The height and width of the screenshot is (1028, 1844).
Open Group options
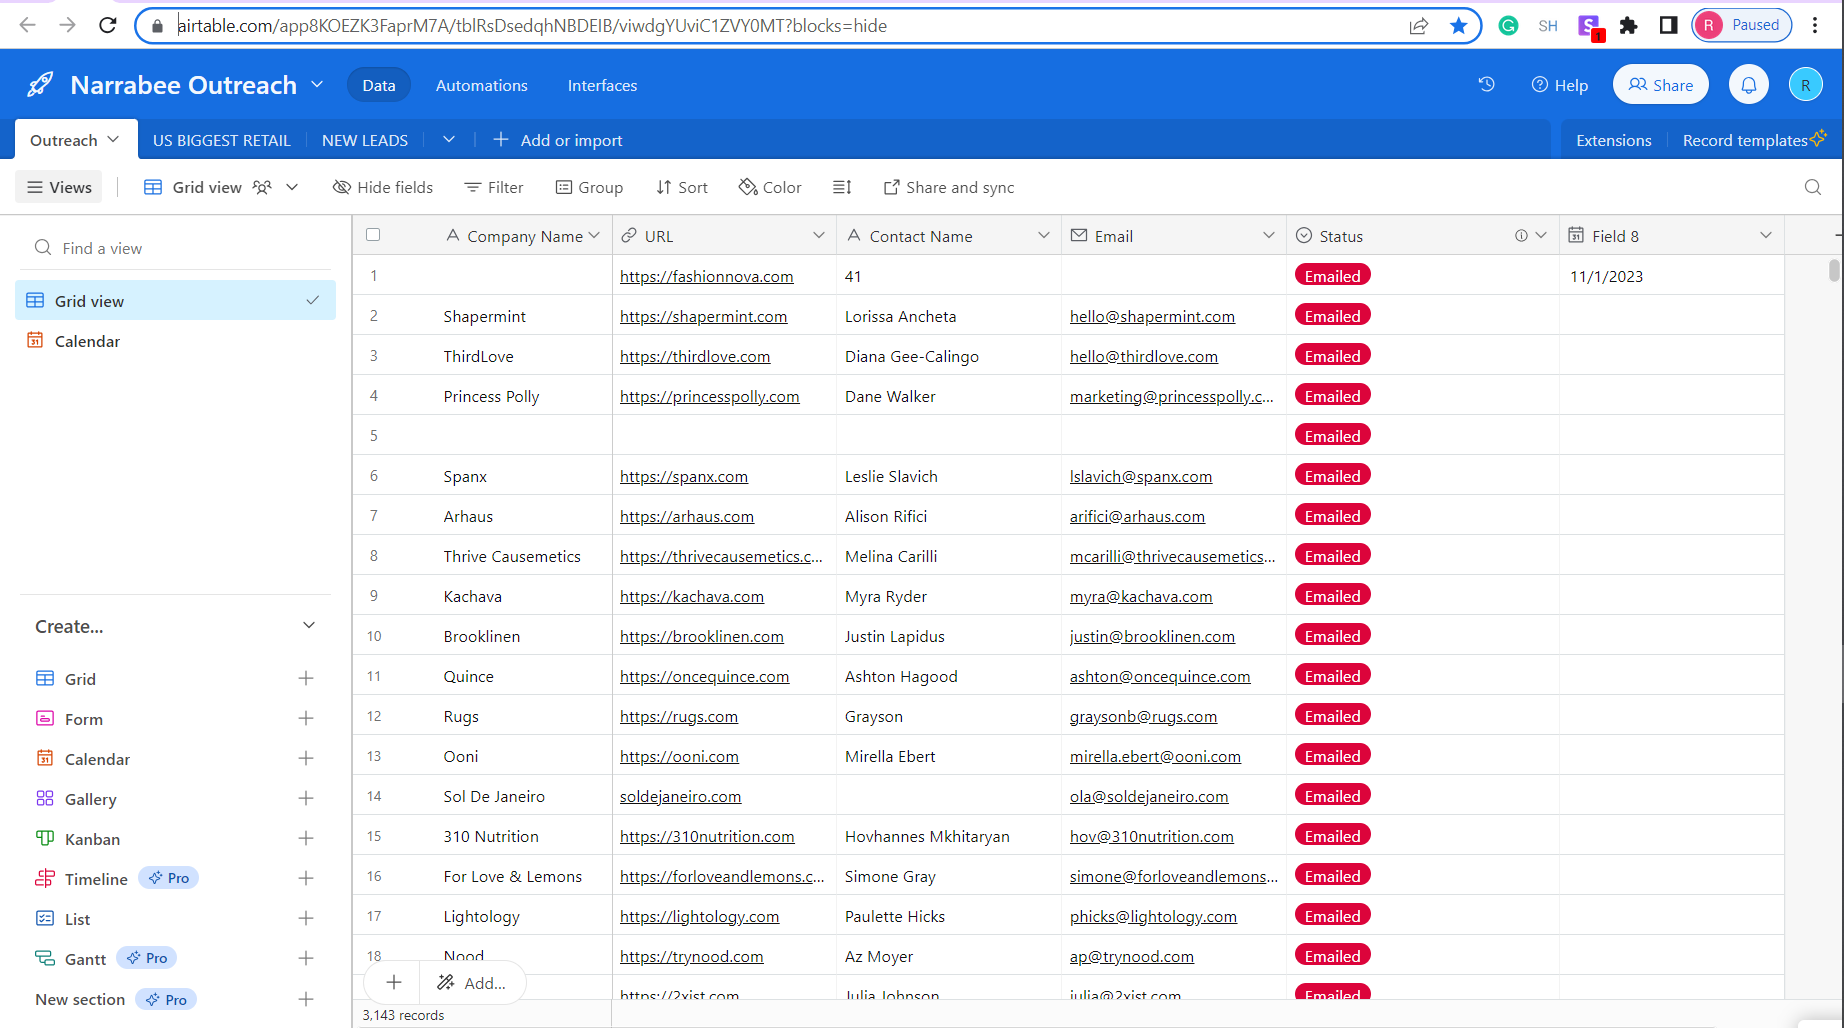tap(589, 187)
